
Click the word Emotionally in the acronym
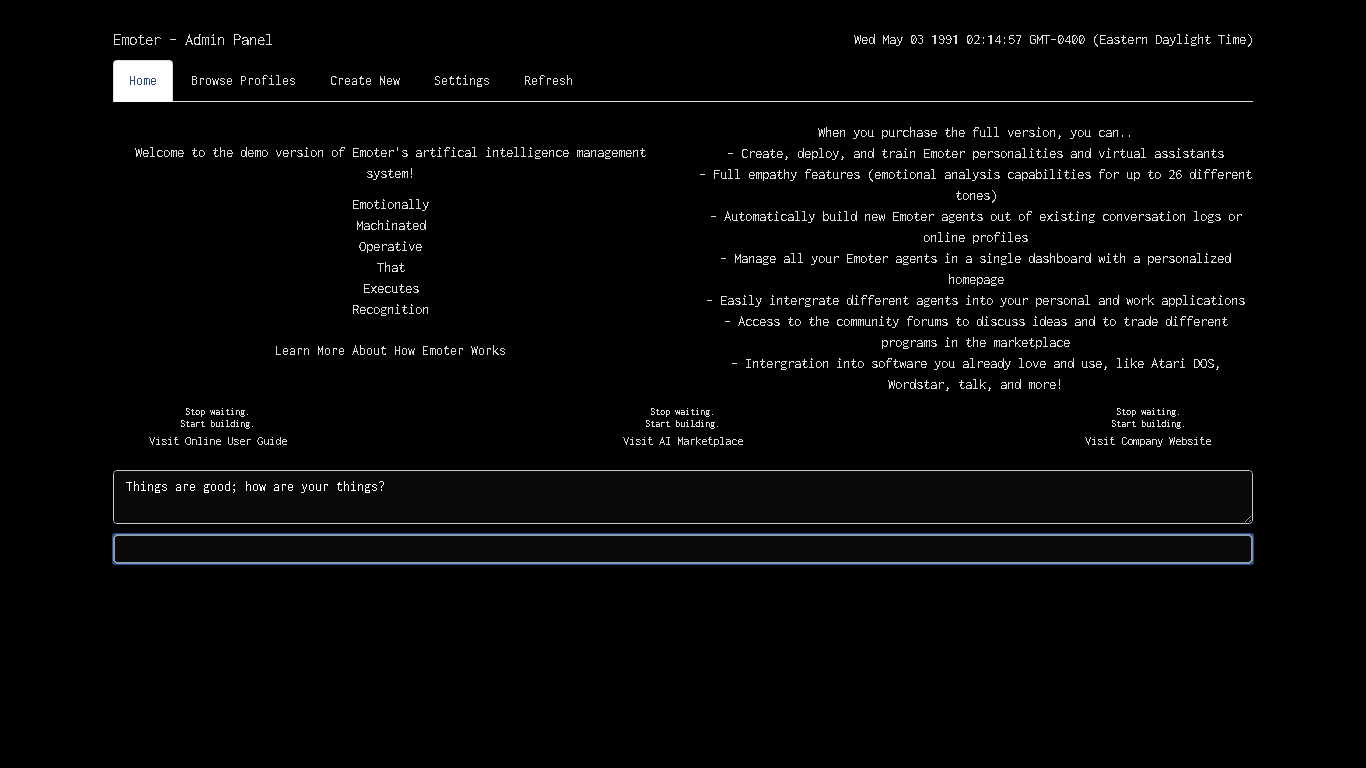pos(390,204)
